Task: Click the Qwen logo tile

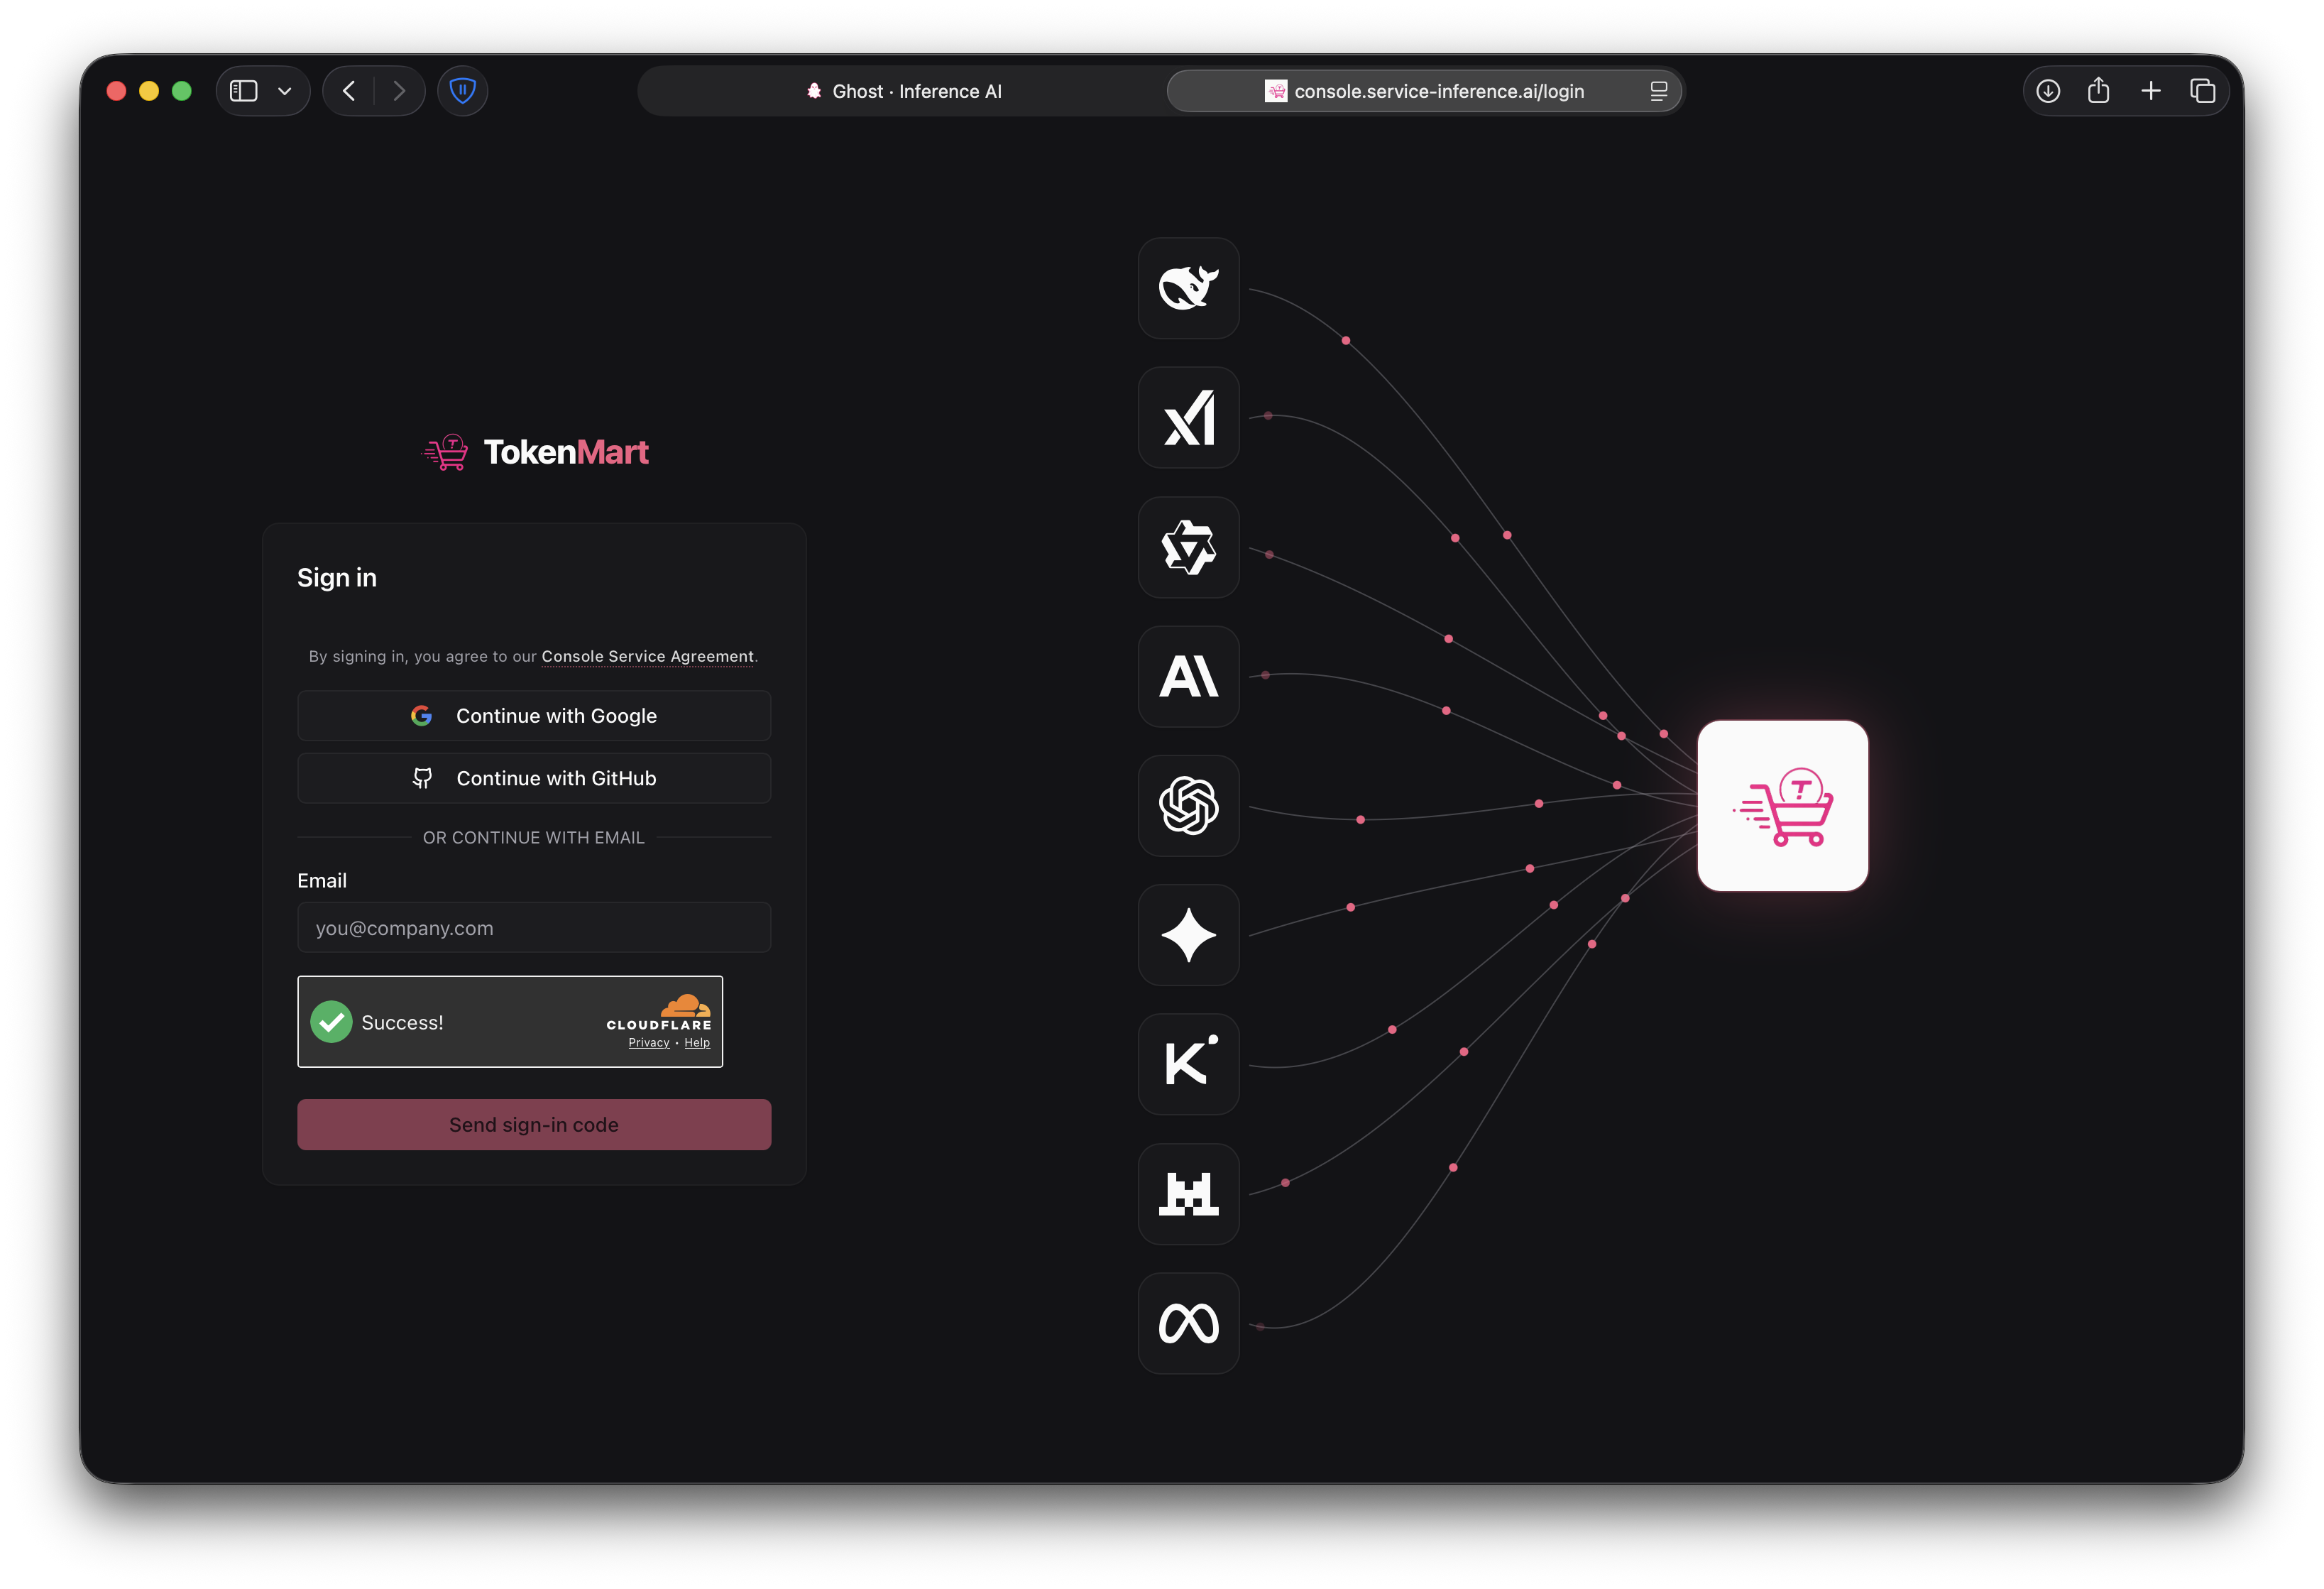Action: coord(1188,547)
